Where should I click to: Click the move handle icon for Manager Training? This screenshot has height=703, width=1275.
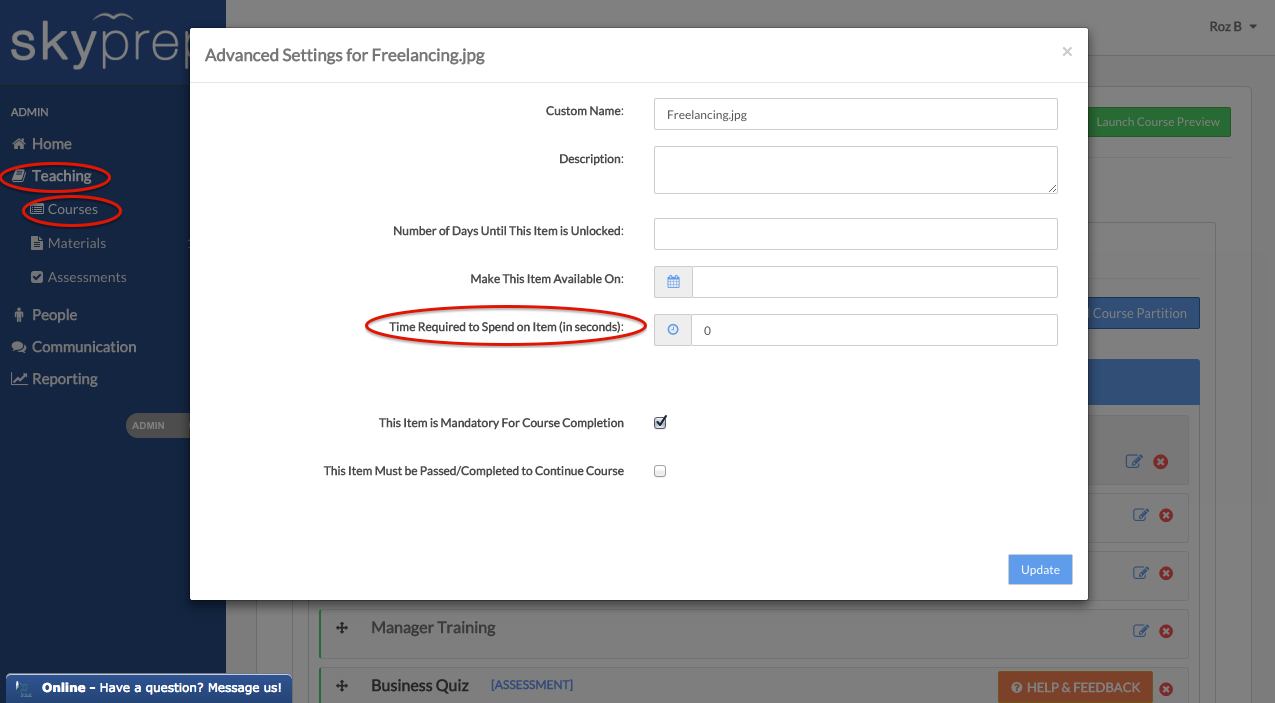pos(342,628)
